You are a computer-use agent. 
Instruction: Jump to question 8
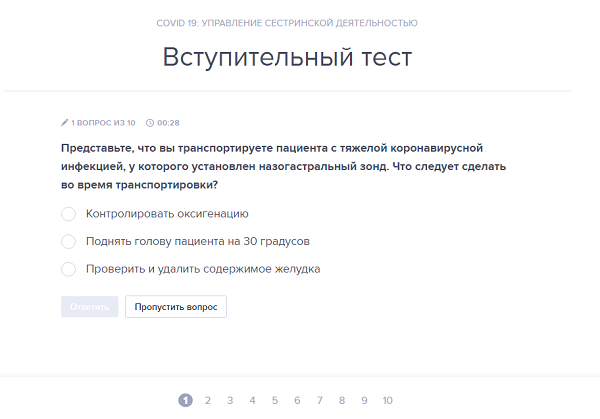342,400
